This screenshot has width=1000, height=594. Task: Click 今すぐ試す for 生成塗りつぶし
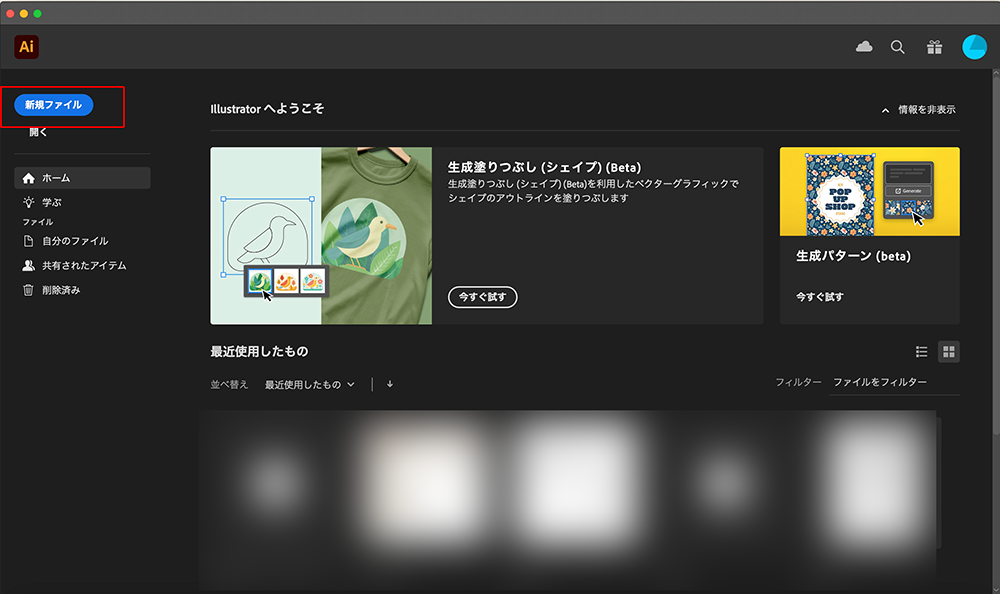tap(483, 297)
